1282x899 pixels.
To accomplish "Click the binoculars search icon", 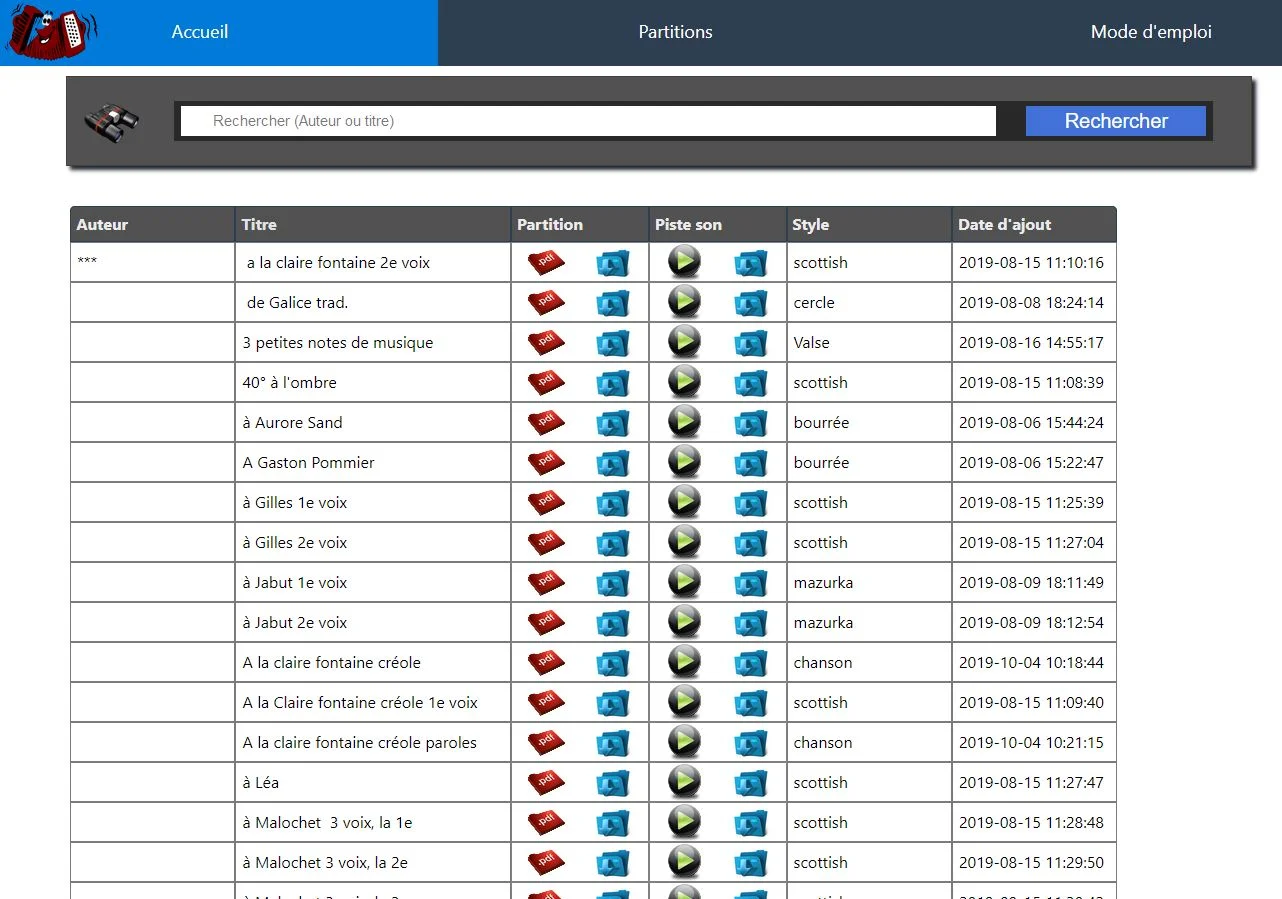I will tap(111, 123).
